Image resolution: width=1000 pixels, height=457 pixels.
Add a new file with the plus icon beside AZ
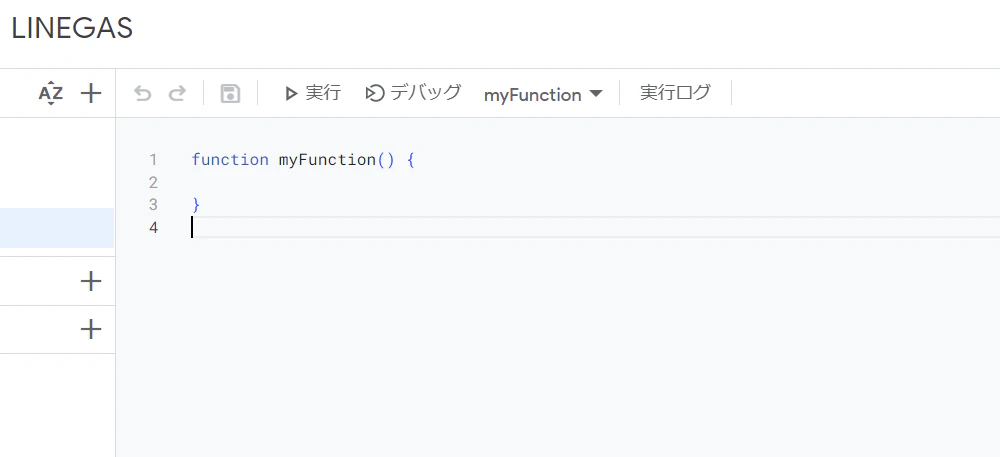point(91,94)
